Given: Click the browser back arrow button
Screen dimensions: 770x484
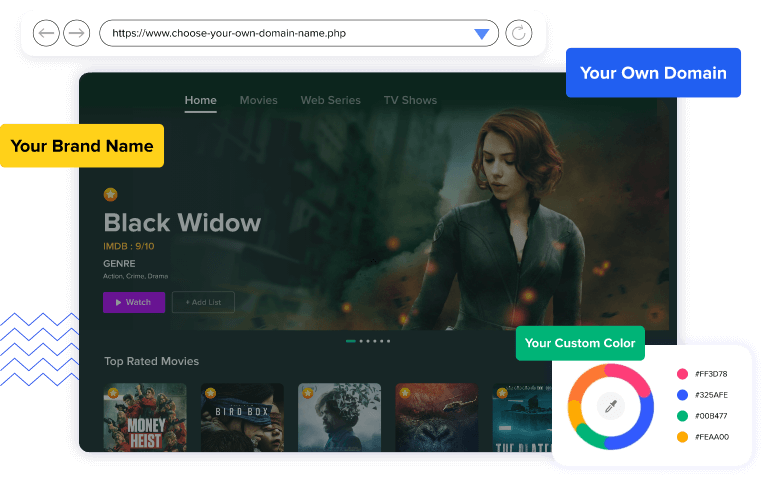Looking at the screenshot, I should 46,33.
